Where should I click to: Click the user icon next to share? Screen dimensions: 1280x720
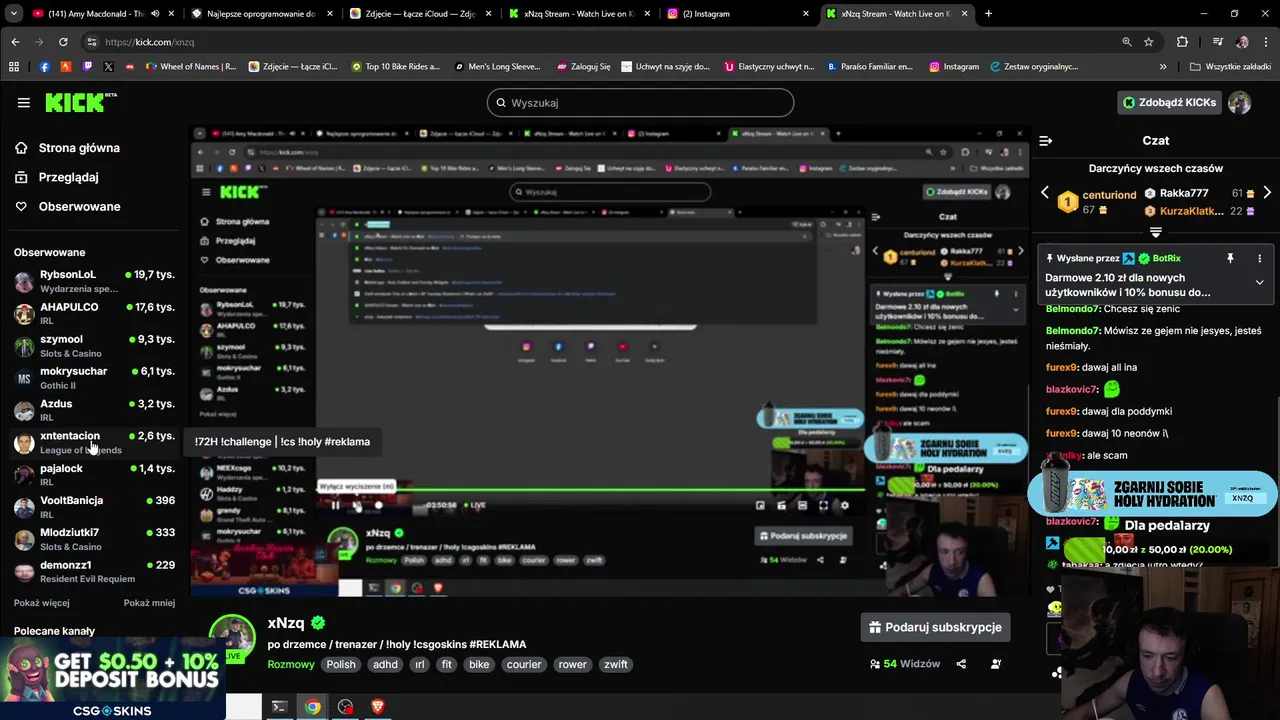tap(996, 664)
